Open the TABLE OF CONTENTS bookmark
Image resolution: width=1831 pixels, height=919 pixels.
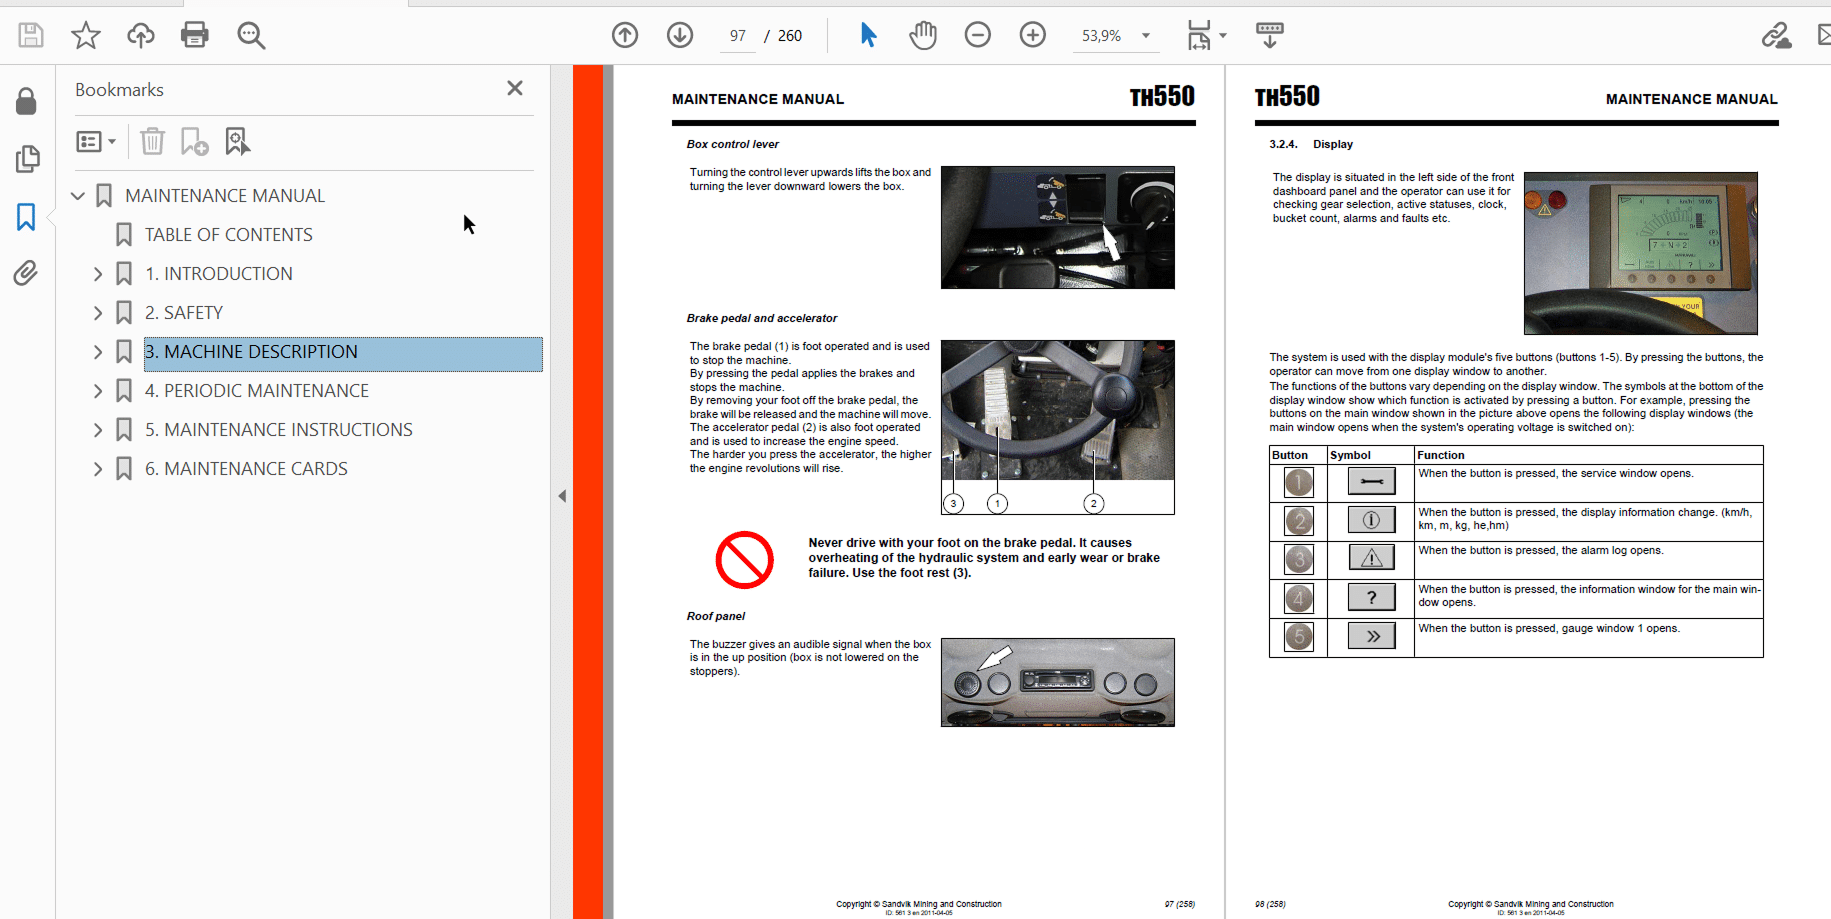pyautogui.click(x=228, y=235)
